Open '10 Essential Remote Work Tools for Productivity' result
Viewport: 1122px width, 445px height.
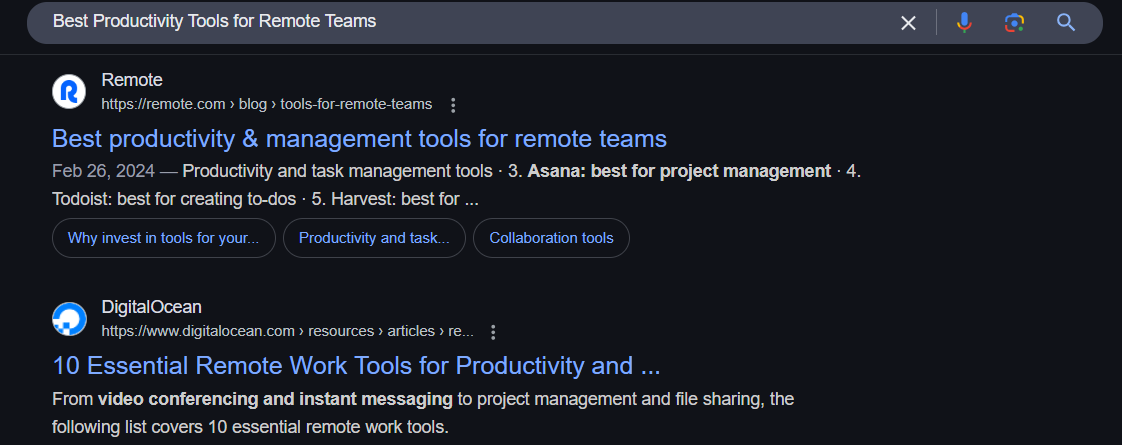[x=356, y=366]
